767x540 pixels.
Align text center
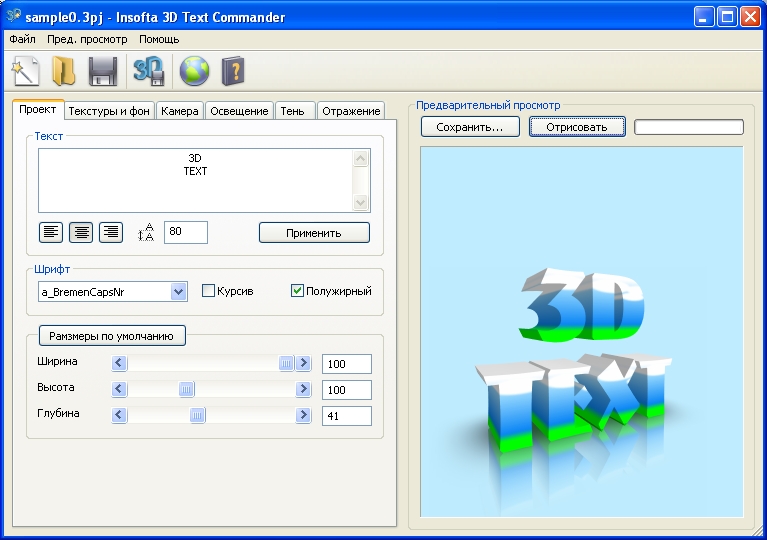pos(81,232)
